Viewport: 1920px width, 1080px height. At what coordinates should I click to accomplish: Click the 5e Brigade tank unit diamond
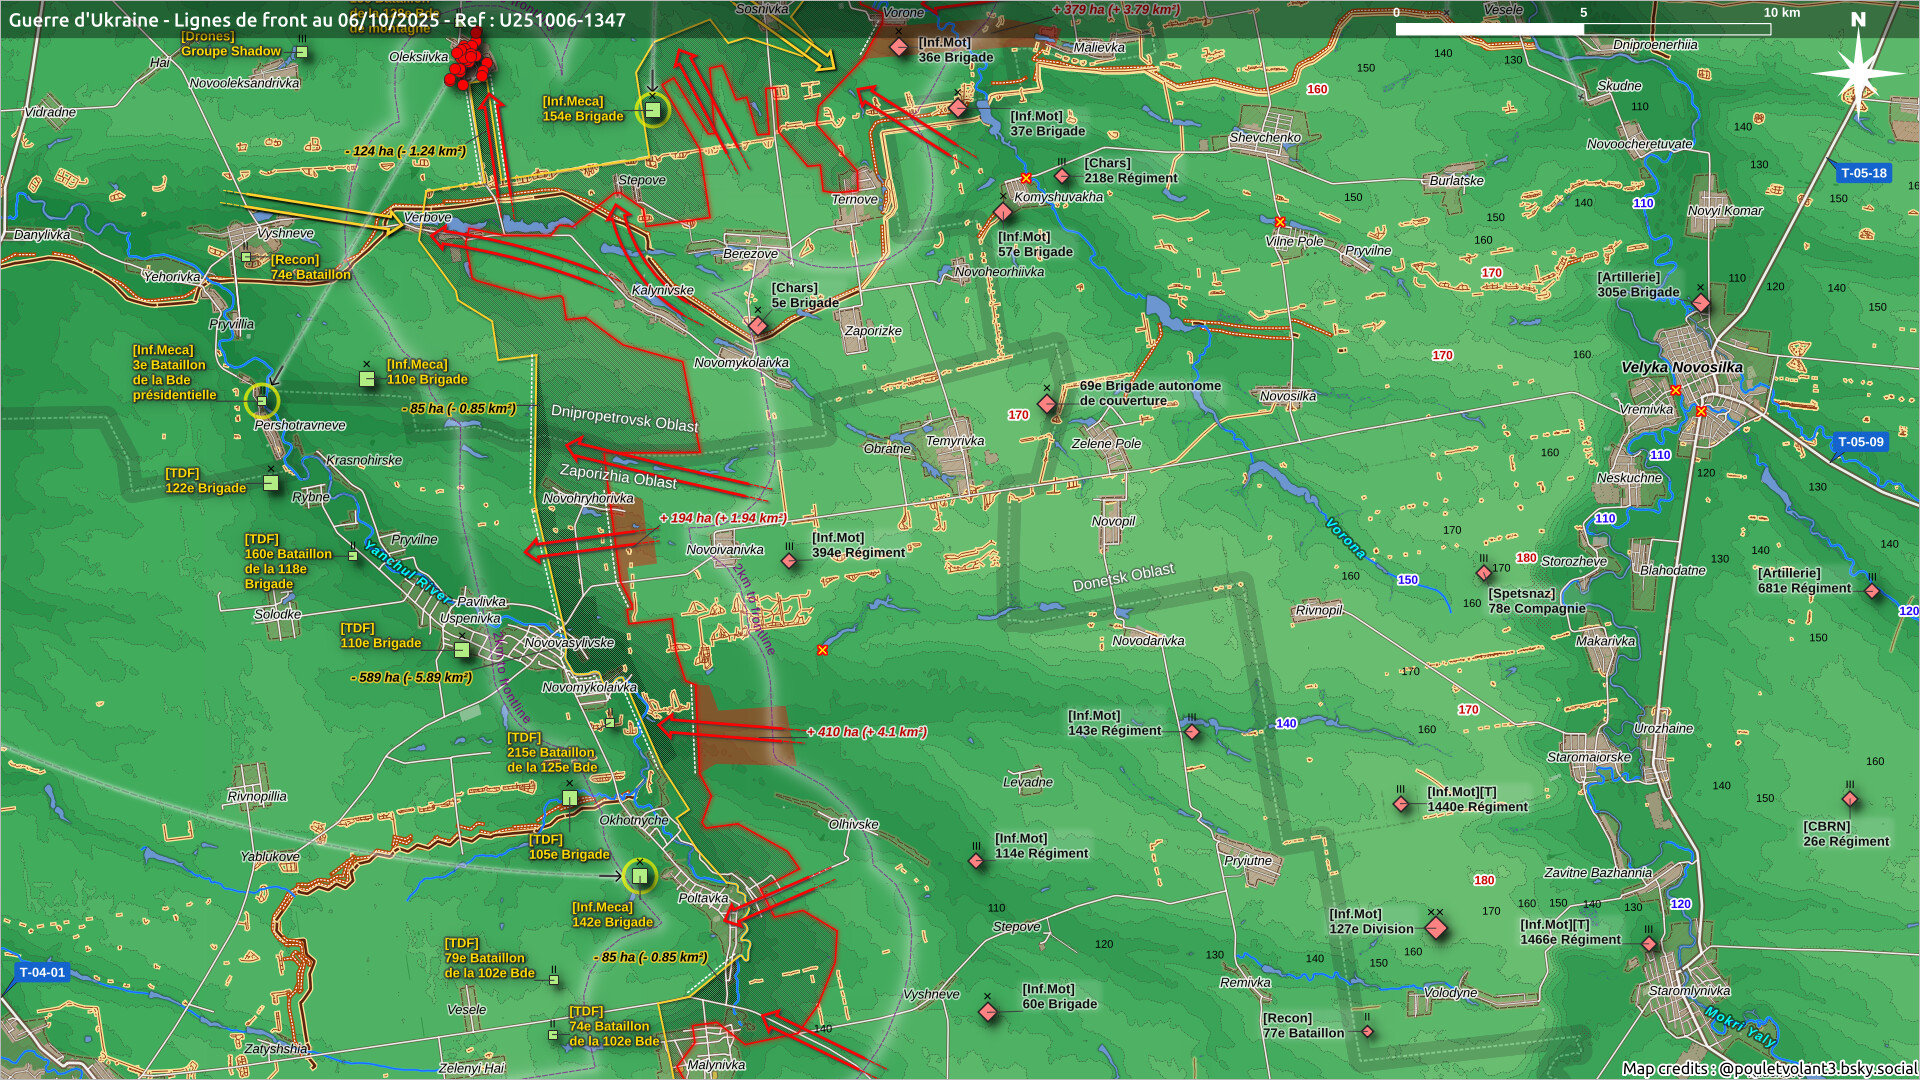tap(758, 326)
